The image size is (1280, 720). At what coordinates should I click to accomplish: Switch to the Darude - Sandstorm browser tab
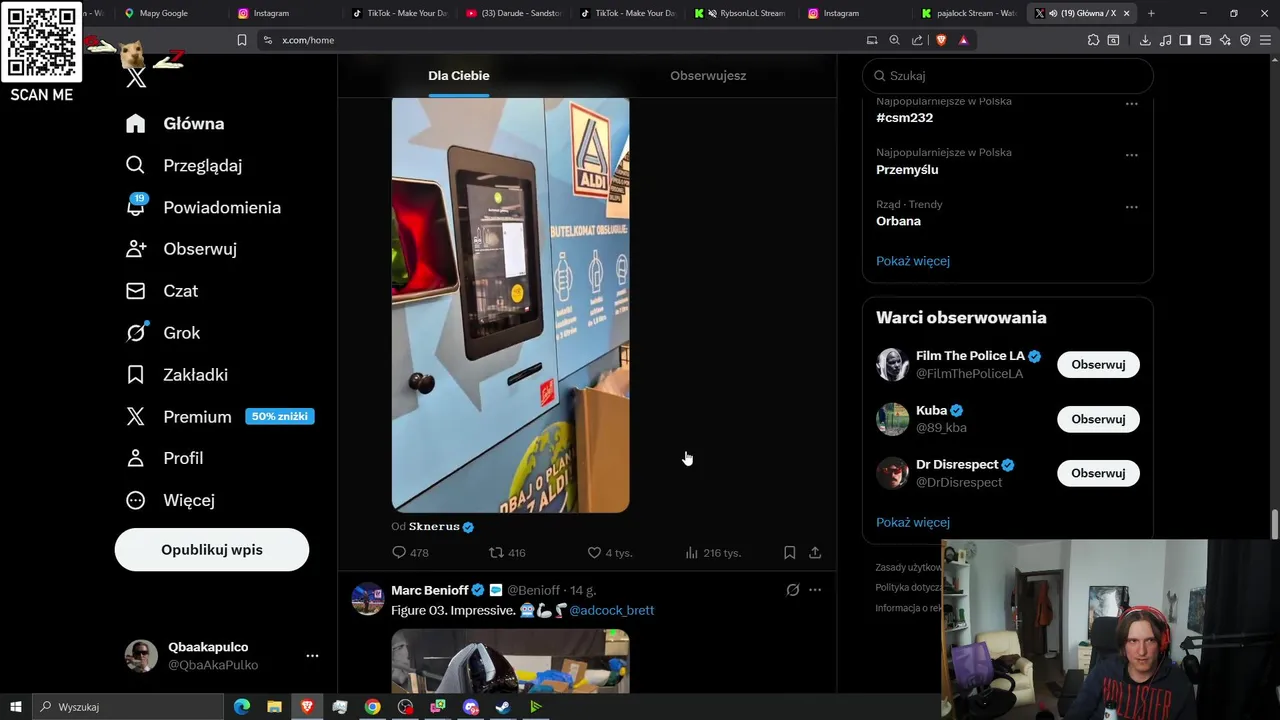coord(513,13)
